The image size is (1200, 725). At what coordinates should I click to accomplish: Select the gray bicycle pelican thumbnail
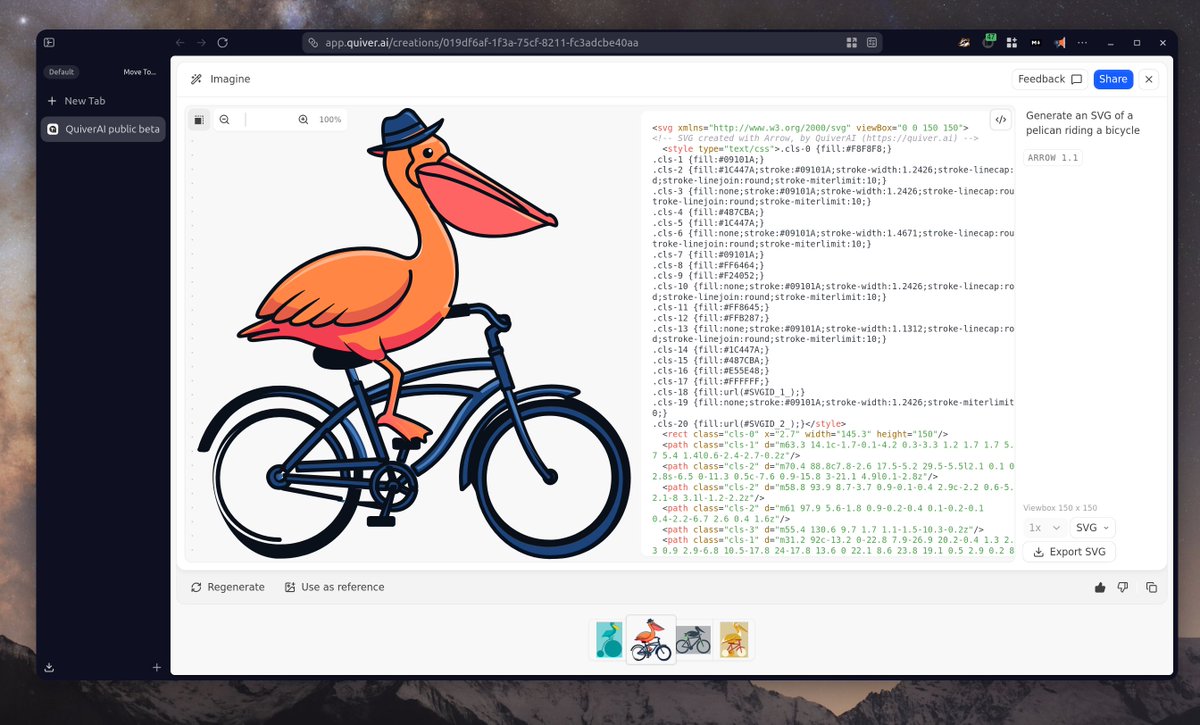point(693,639)
